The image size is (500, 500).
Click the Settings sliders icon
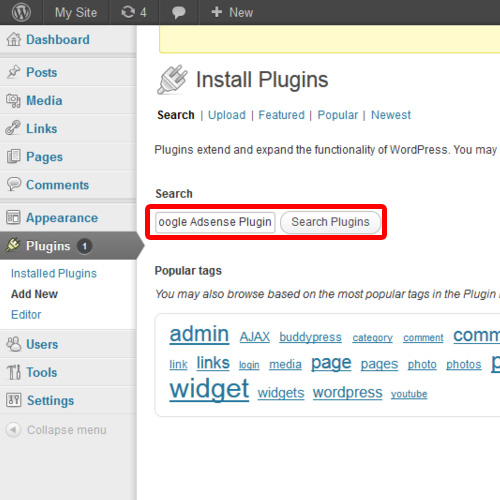(x=14, y=400)
